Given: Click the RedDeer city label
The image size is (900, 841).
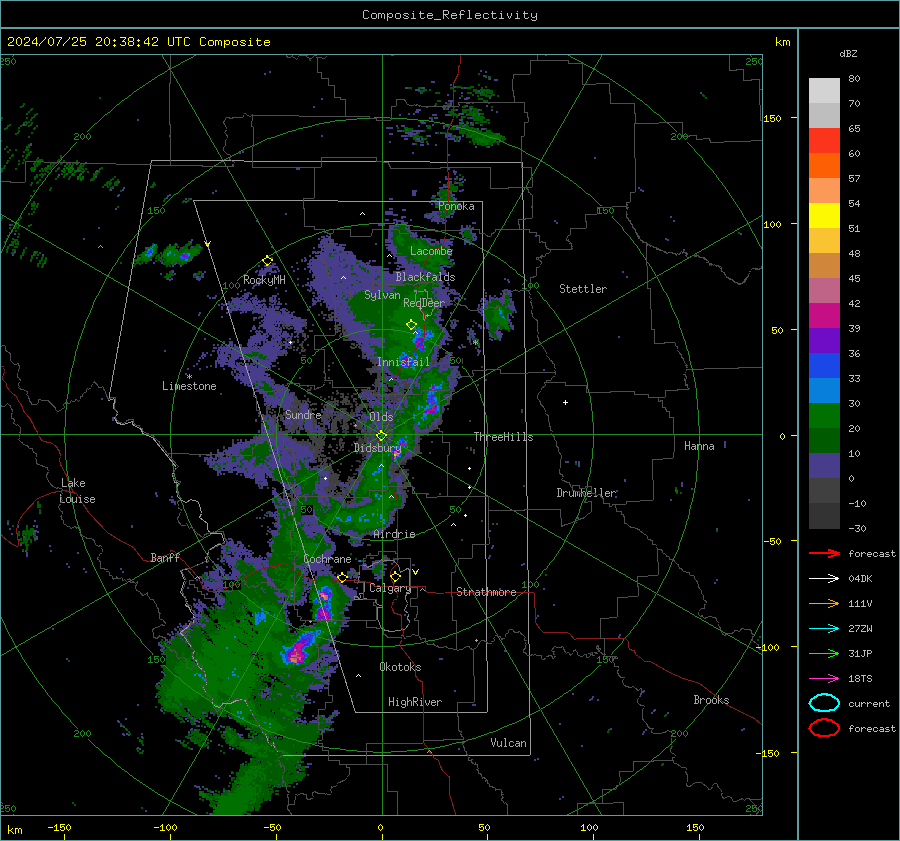Looking at the screenshot, I should coord(424,303).
